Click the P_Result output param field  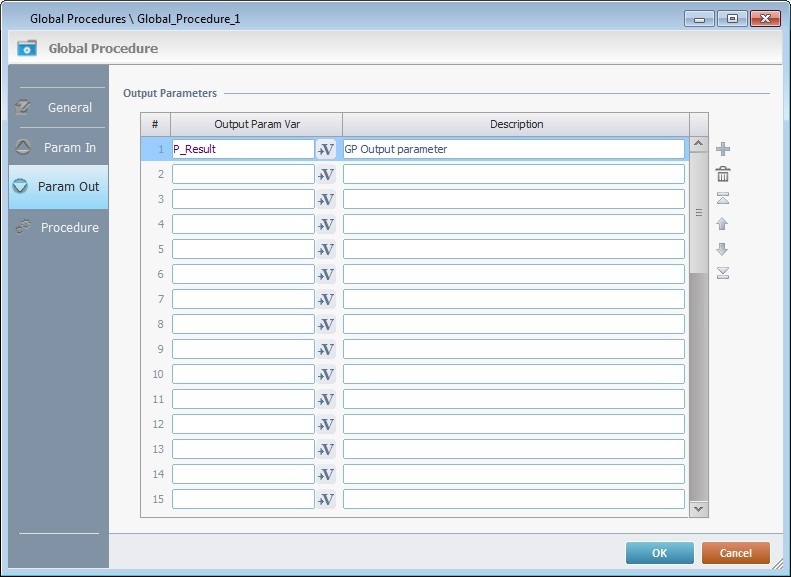[243, 149]
